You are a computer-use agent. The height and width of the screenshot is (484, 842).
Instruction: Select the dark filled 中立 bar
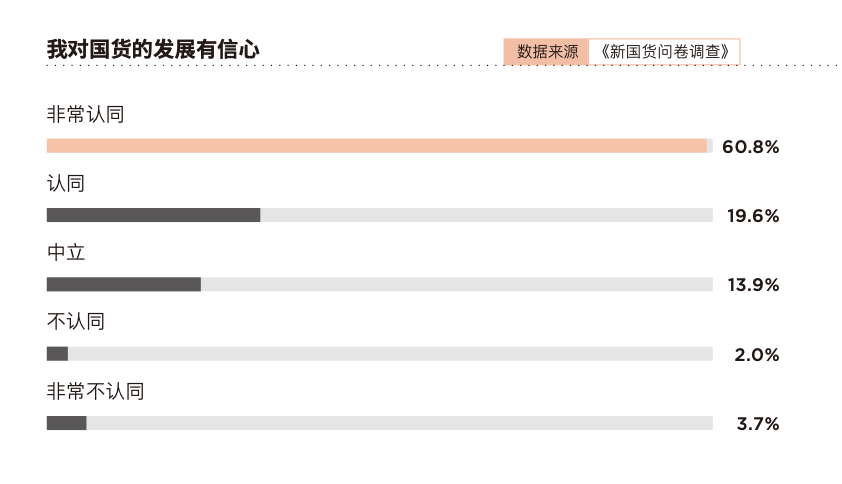[x=123, y=284]
